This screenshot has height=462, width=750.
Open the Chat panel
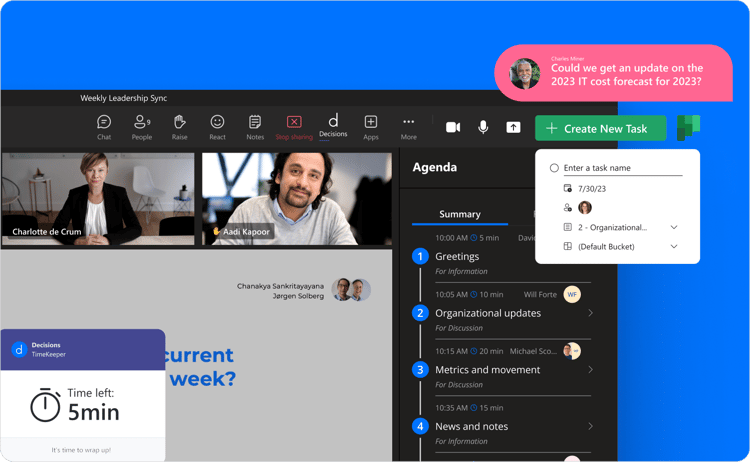(x=104, y=127)
